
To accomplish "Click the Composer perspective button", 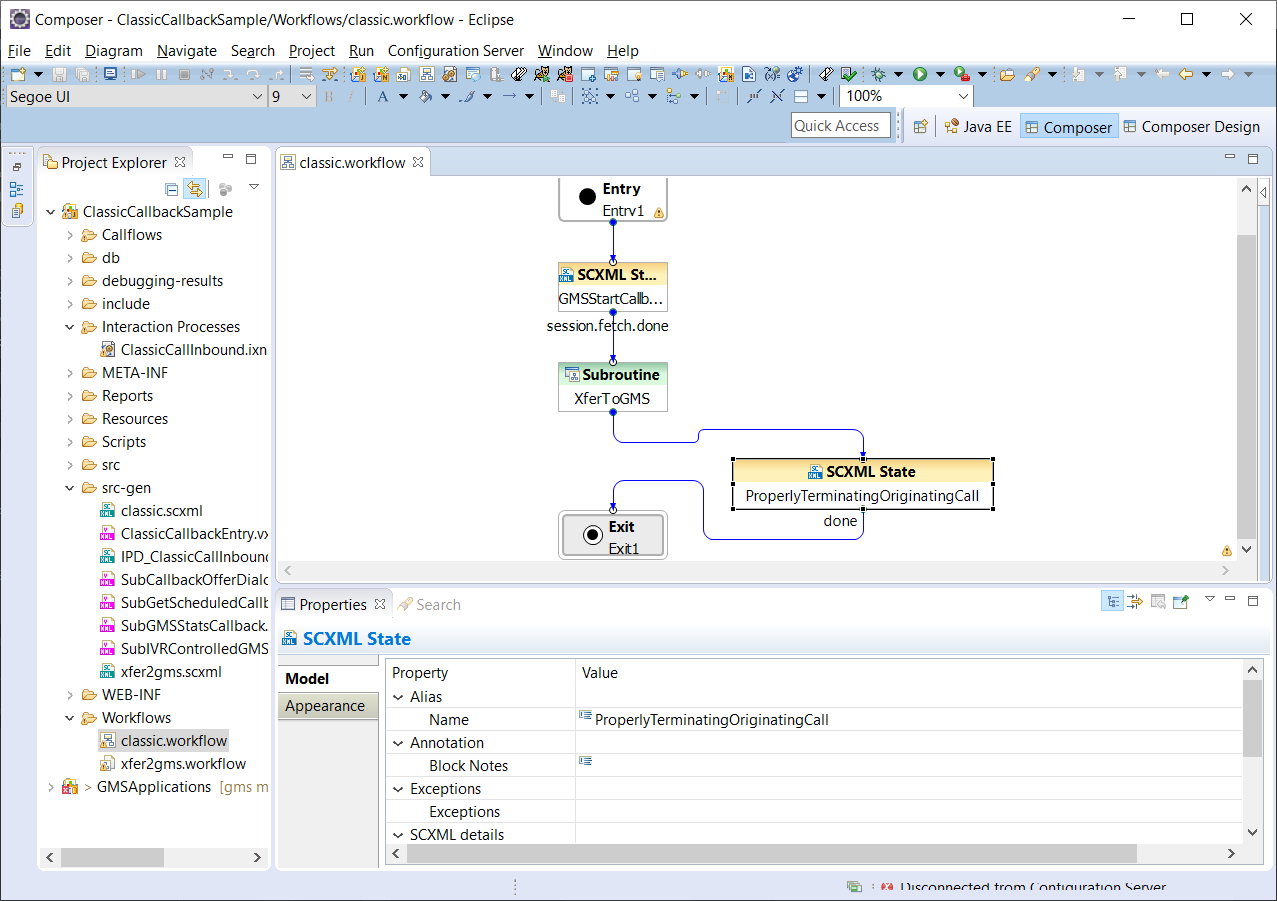I will (1068, 127).
